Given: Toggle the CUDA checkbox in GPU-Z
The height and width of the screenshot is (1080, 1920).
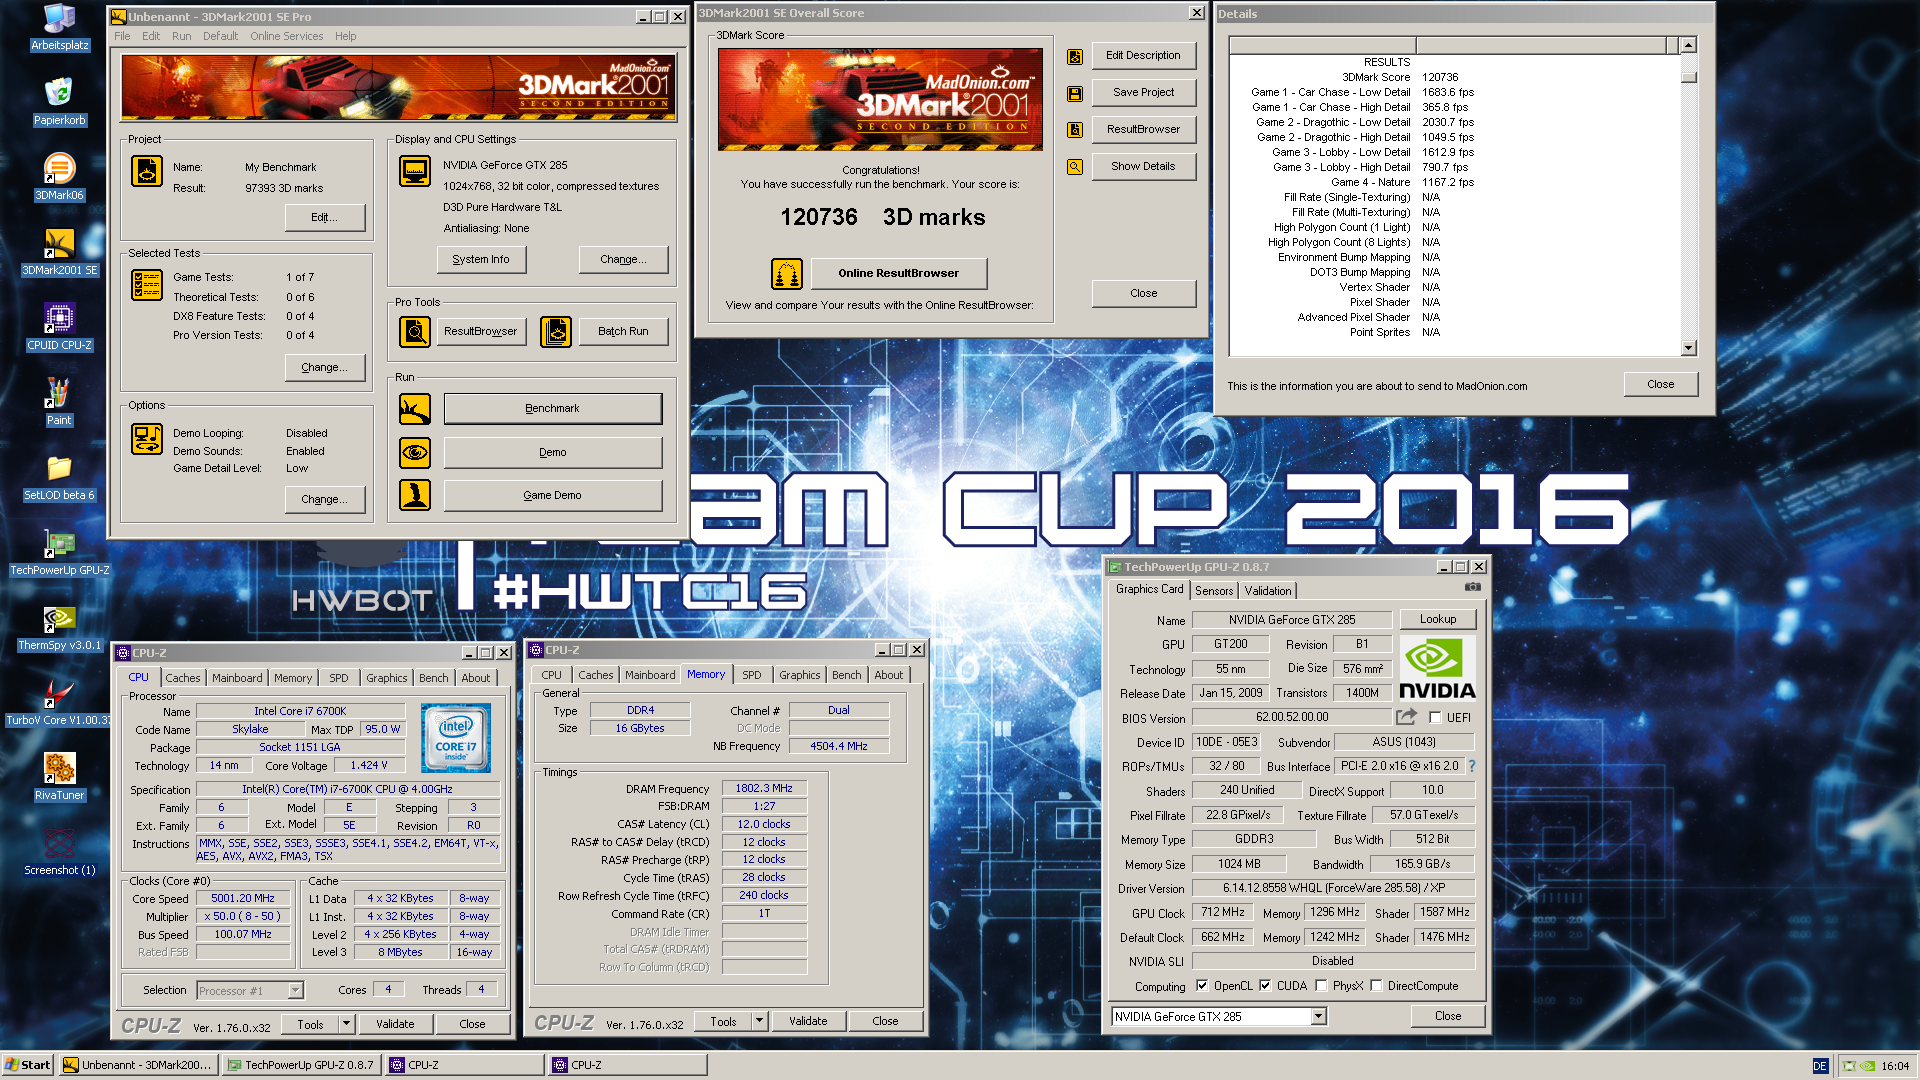Looking at the screenshot, I should (1265, 985).
